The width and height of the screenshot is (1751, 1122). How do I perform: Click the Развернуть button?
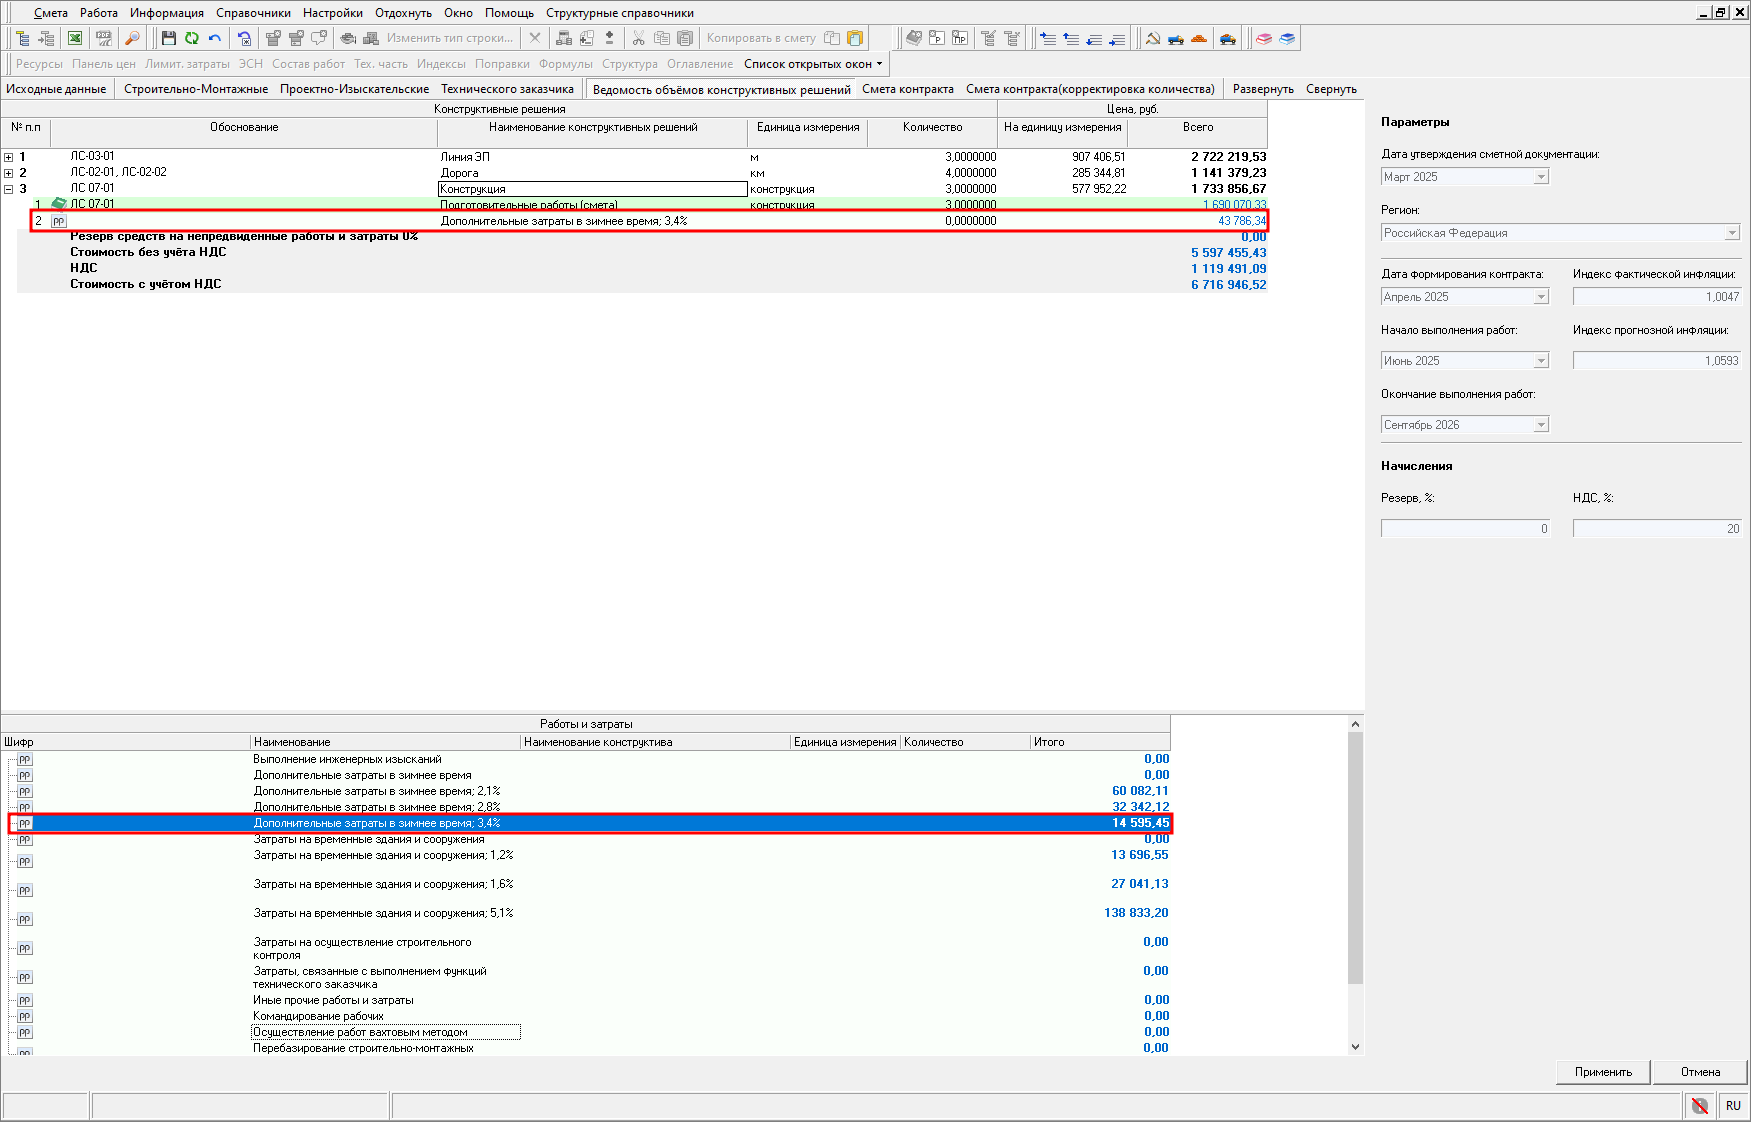pyautogui.click(x=1263, y=89)
